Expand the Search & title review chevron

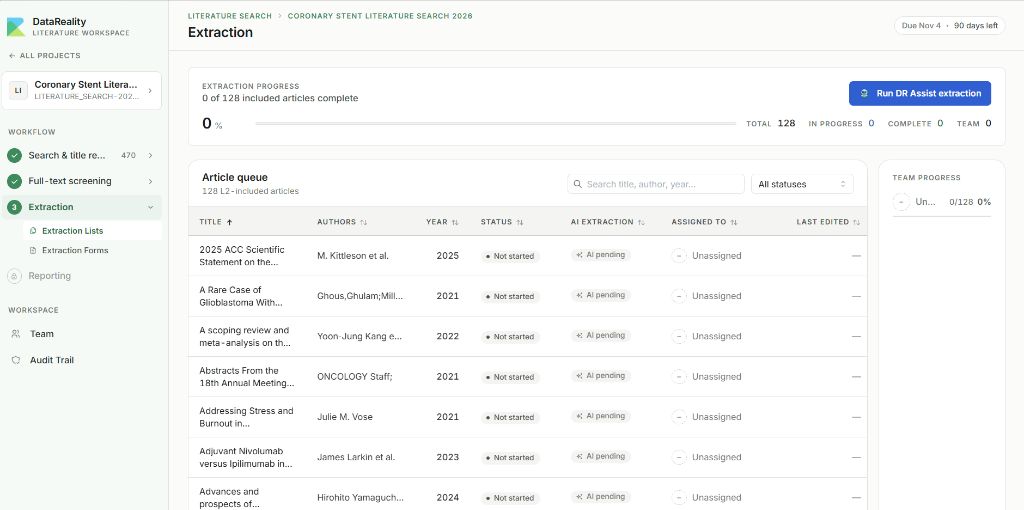150,155
